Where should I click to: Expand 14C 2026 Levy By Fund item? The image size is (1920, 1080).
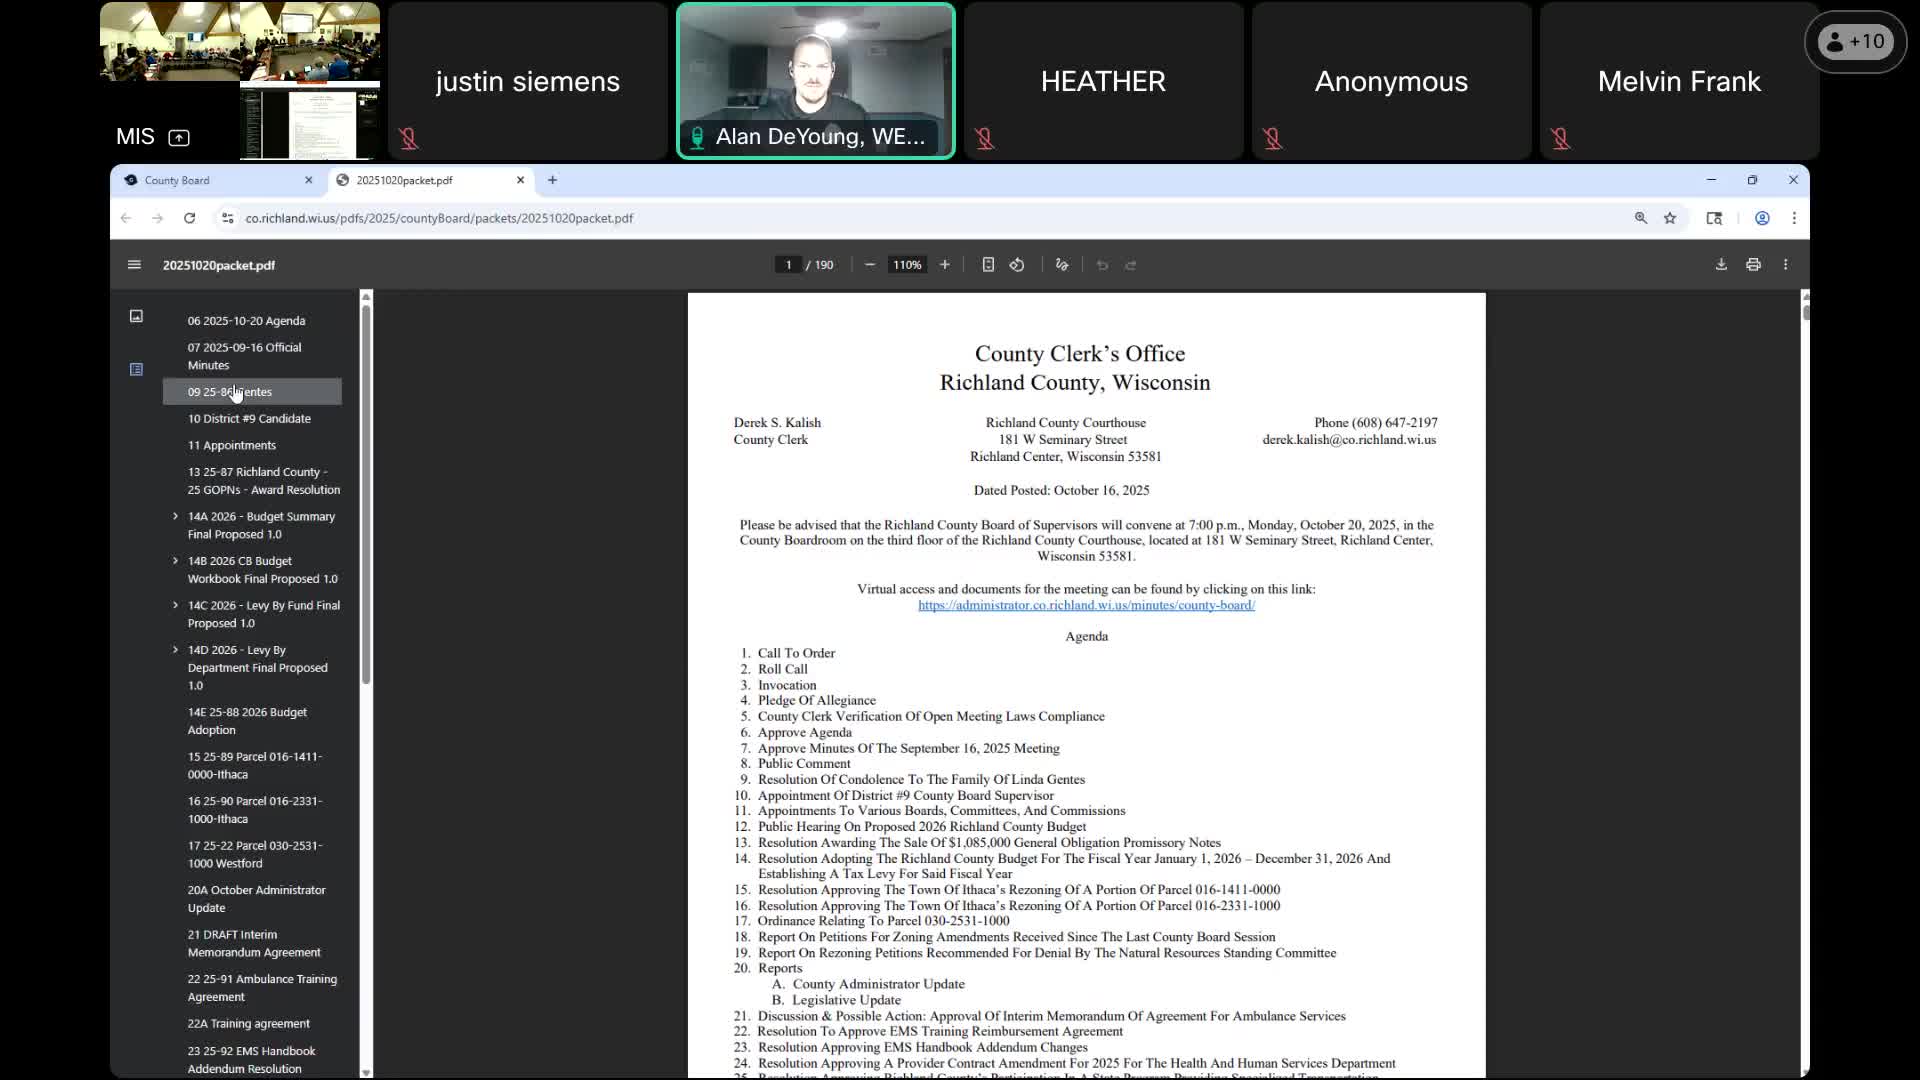(175, 605)
